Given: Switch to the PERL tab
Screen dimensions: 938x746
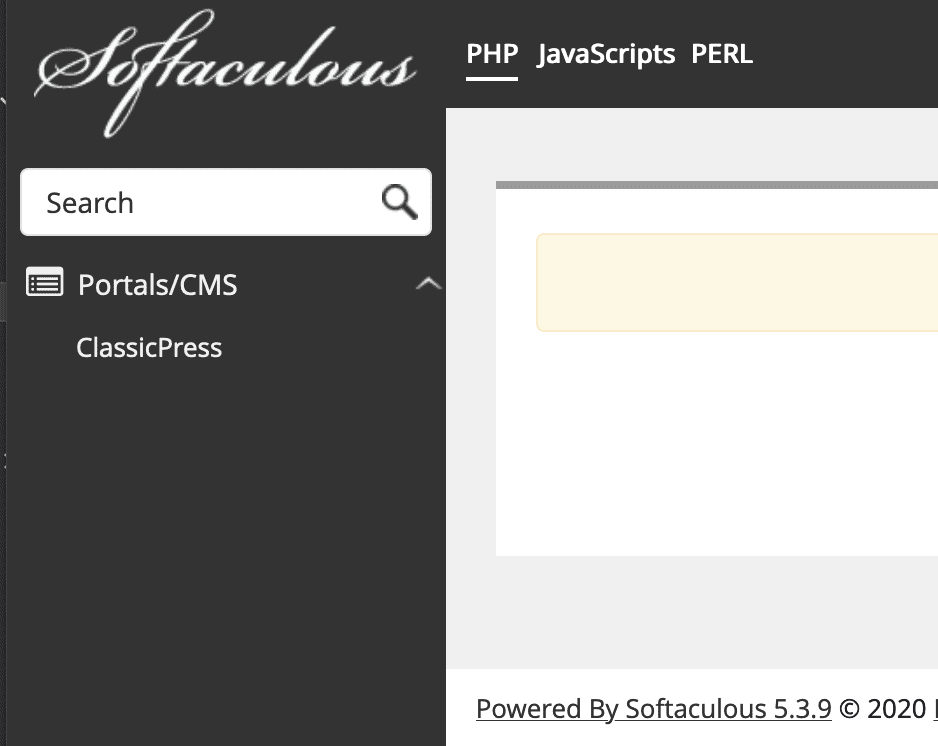Looking at the screenshot, I should pyautogui.click(x=722, y=54).
